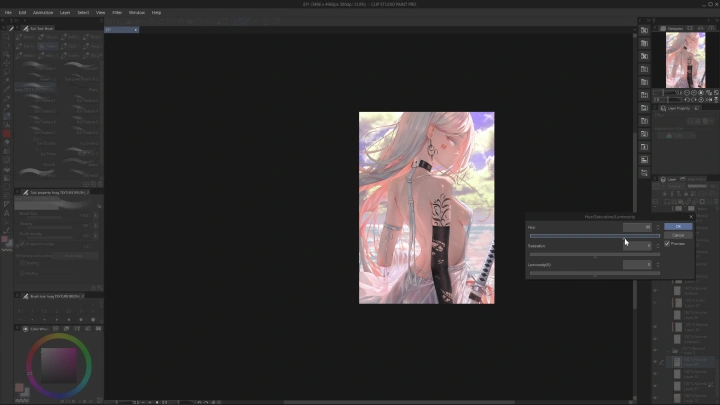
Task: Click the Saturation value stepper arrows
Action: coord(658,246)
